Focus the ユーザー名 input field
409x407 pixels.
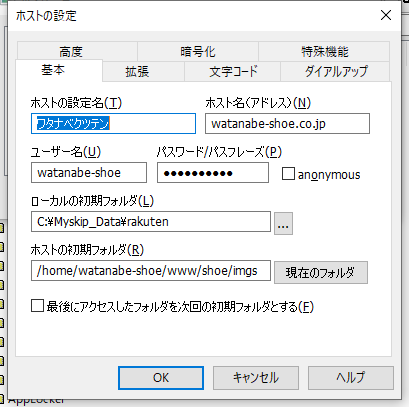89,173
